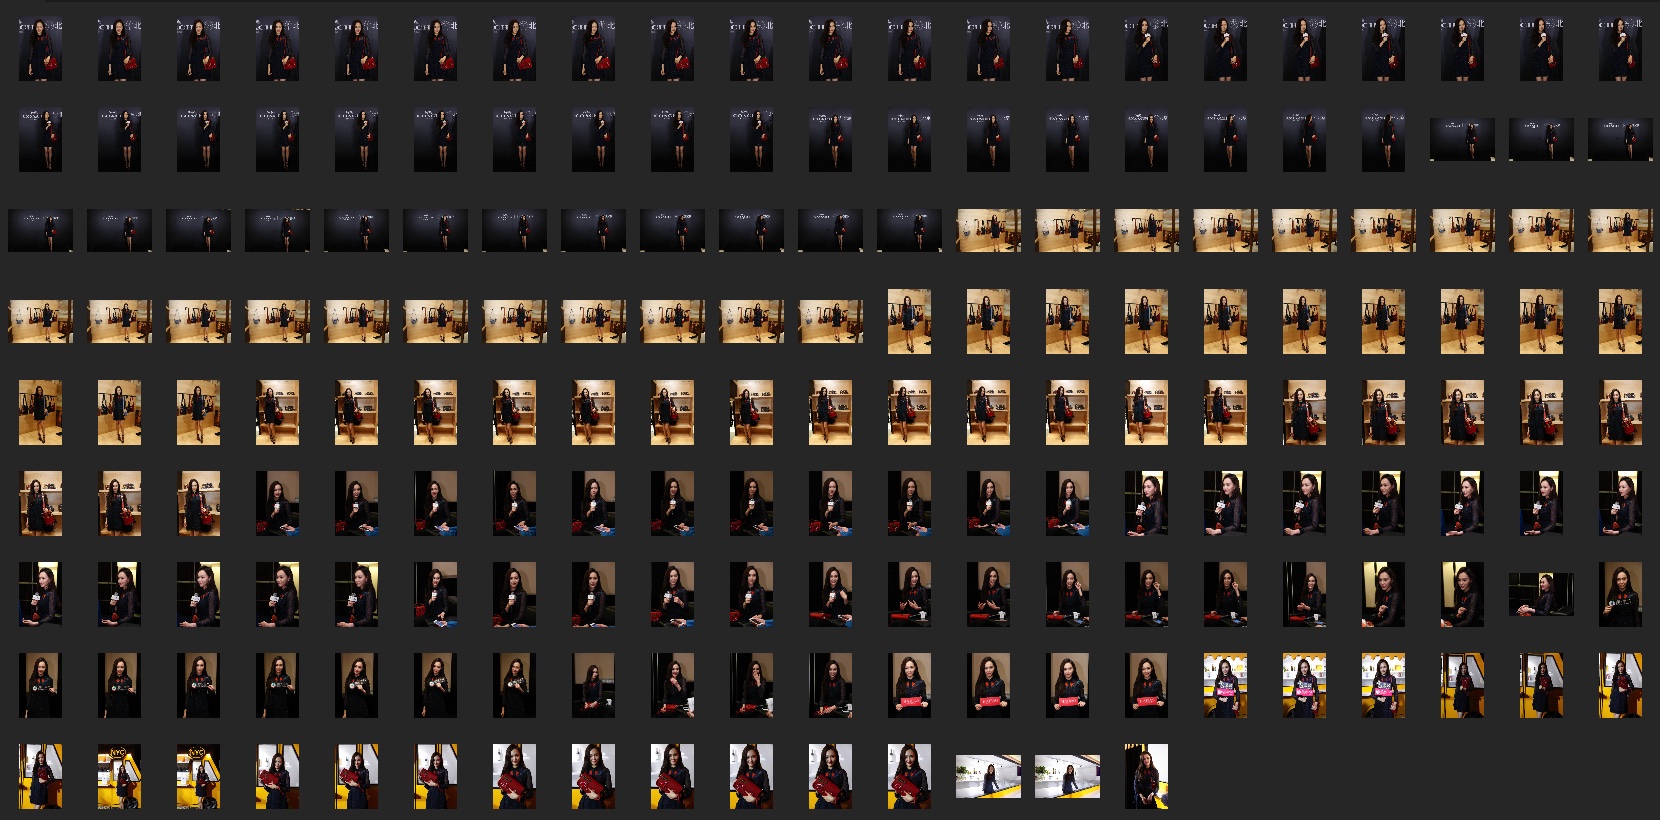Pick the first landscape thumbnail in the second row
Screen dimensions: 1660x820
click(x=1462, y=140)
